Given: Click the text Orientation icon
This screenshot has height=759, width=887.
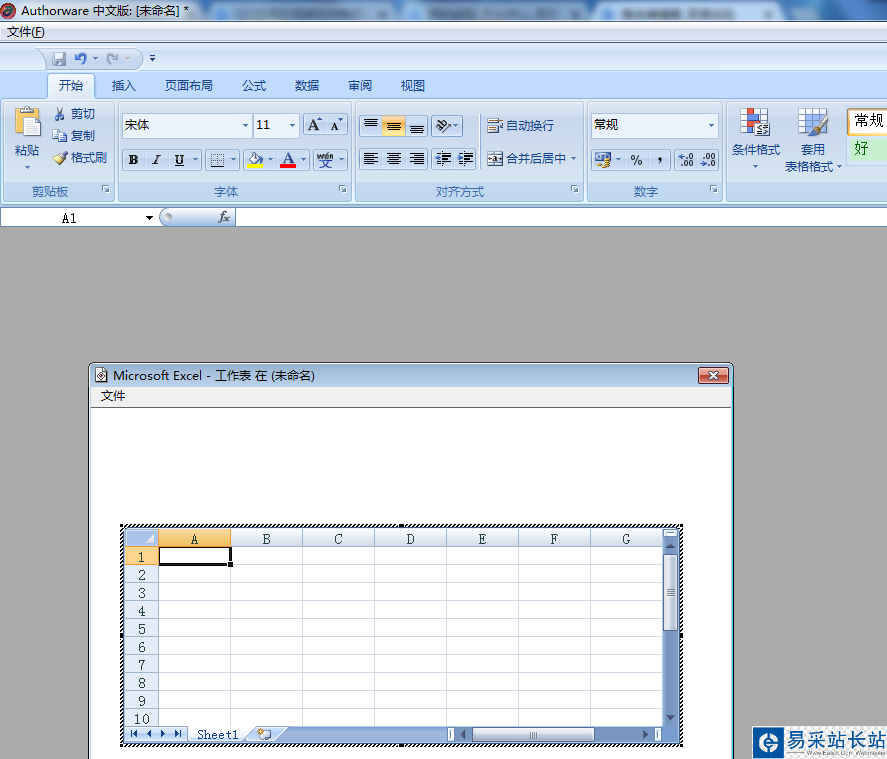Looking at the screenshot, I should click(x=443, y=126).
